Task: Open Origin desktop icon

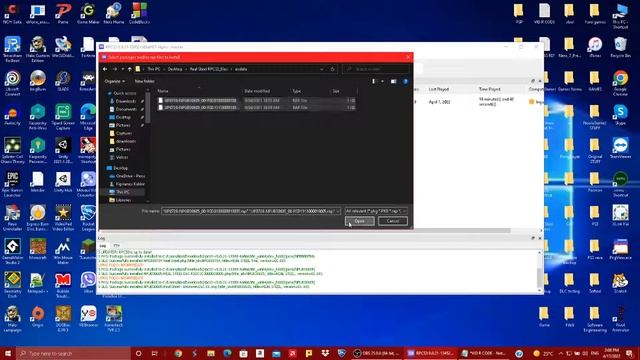Action: 38,317
